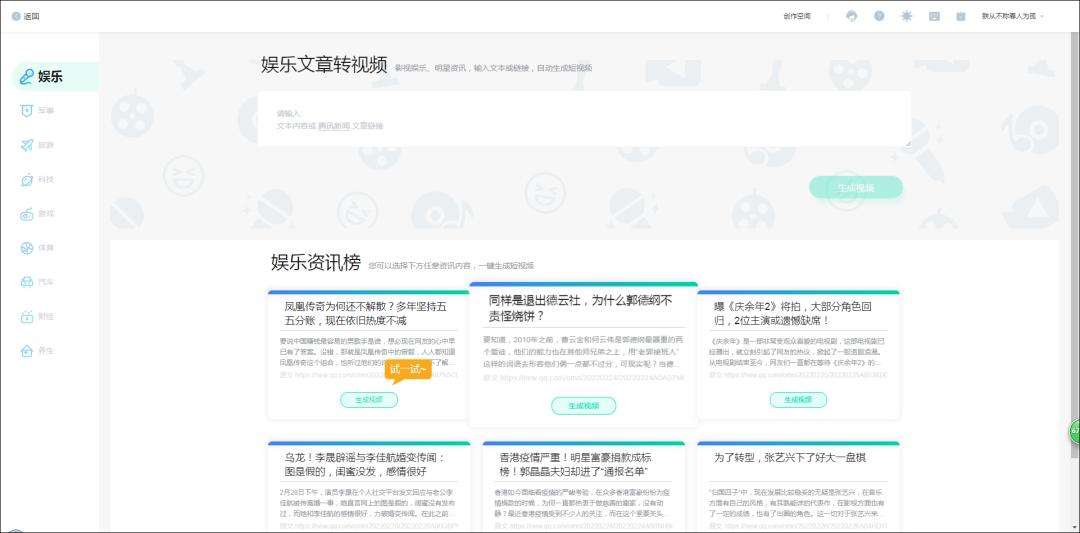The image size is (1080, 533).
Task: Click the source URL under 凤凰传奇 card
Action: (x=368, y=375)
